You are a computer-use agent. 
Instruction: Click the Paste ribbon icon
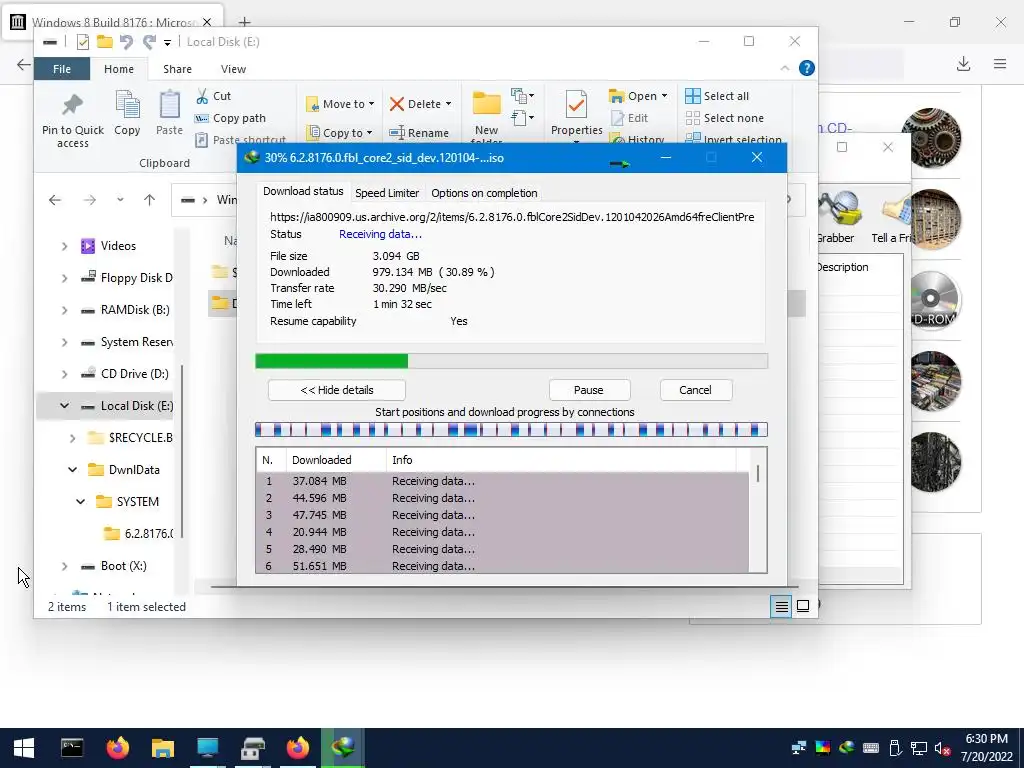pos(170,104)
